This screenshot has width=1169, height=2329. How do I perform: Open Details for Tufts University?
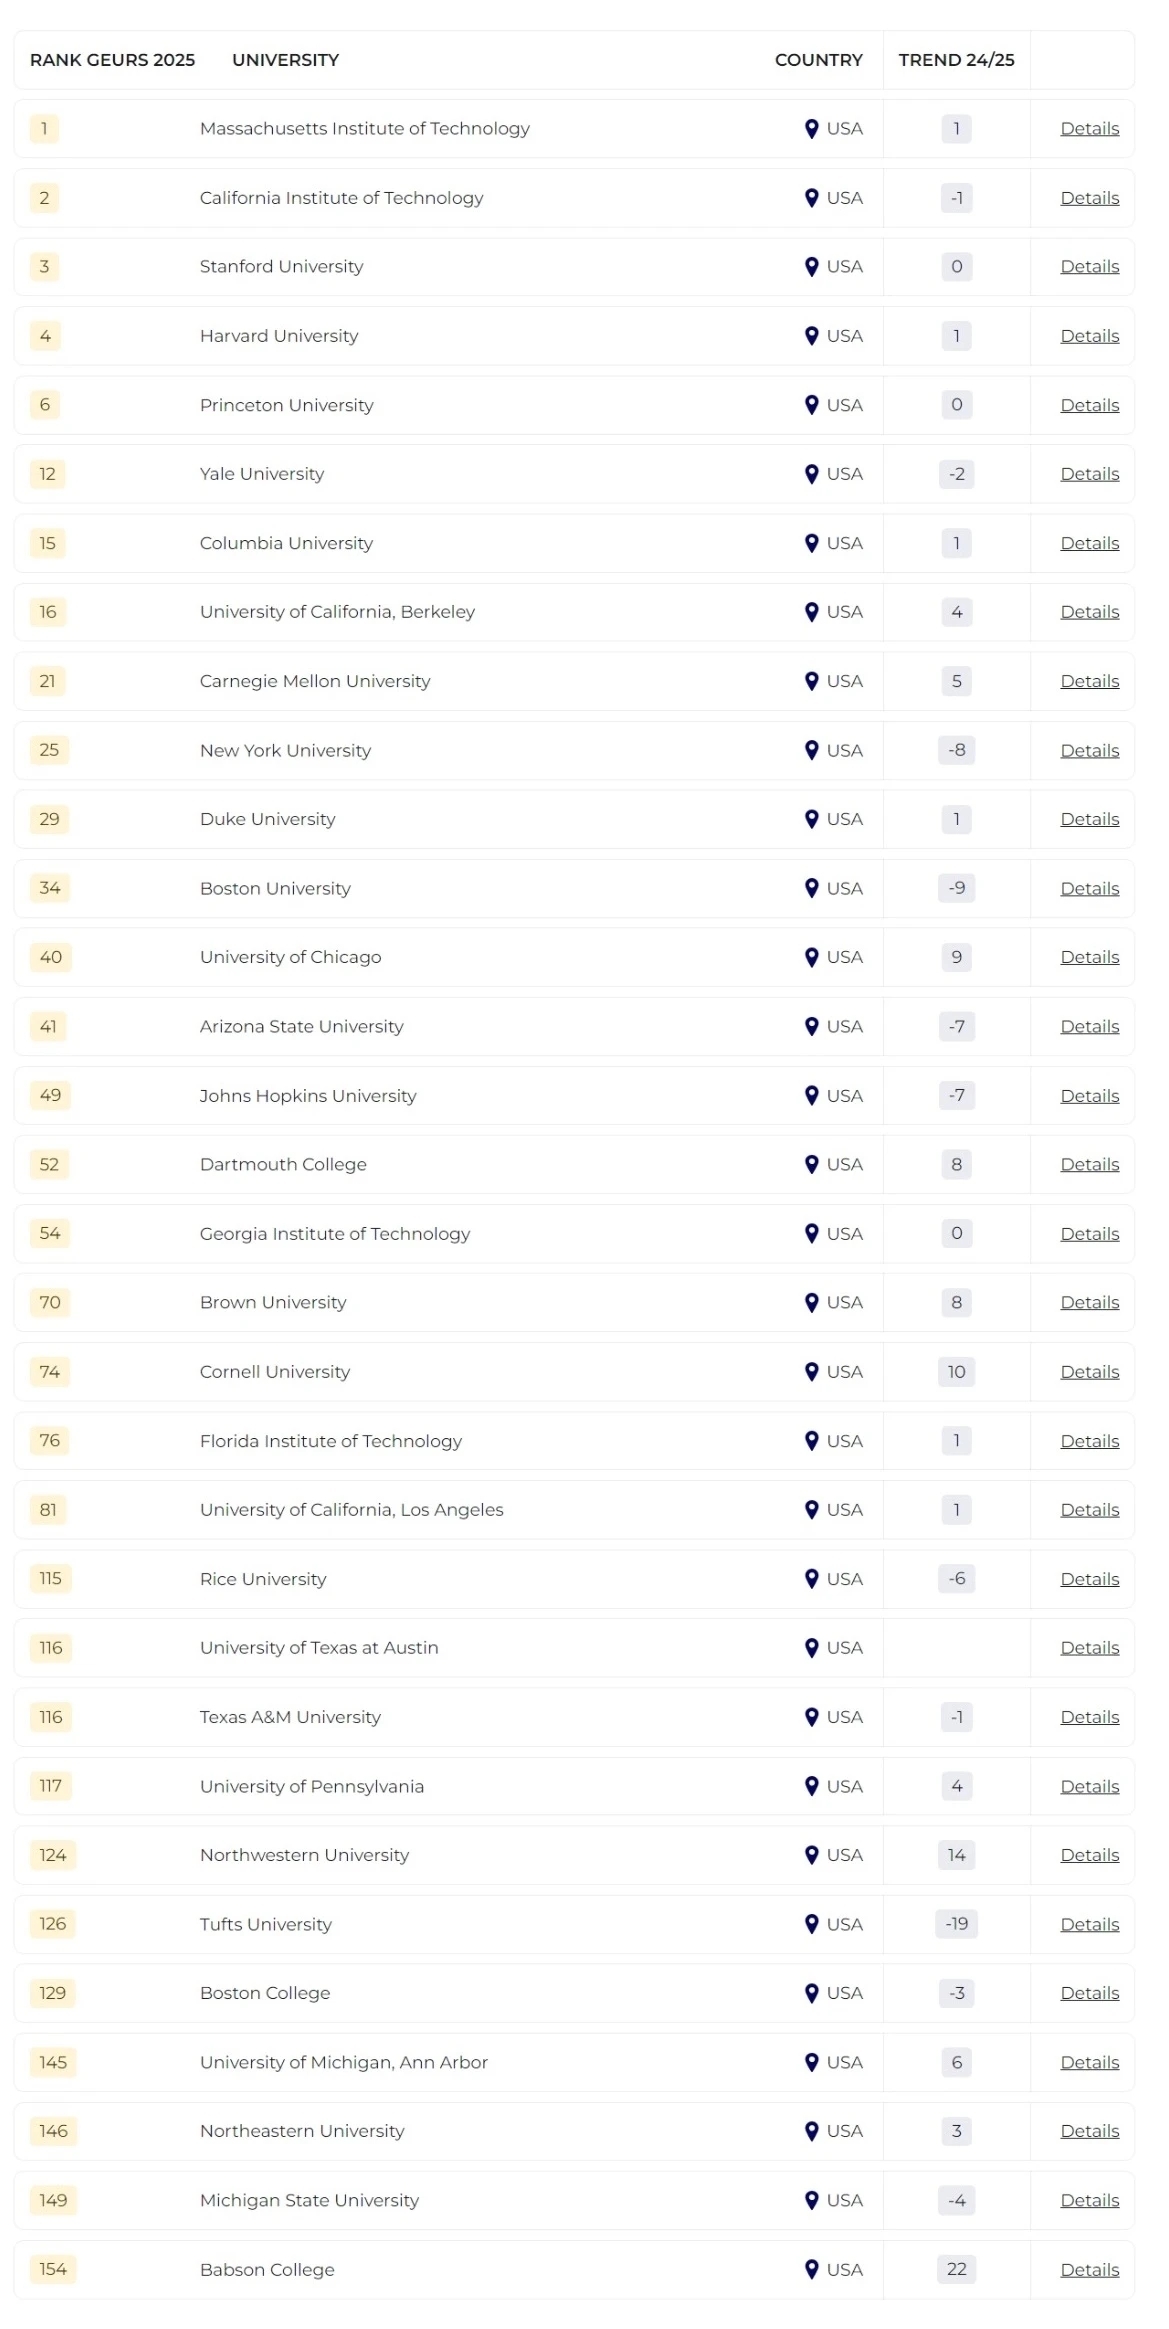pos(1088,1924)
